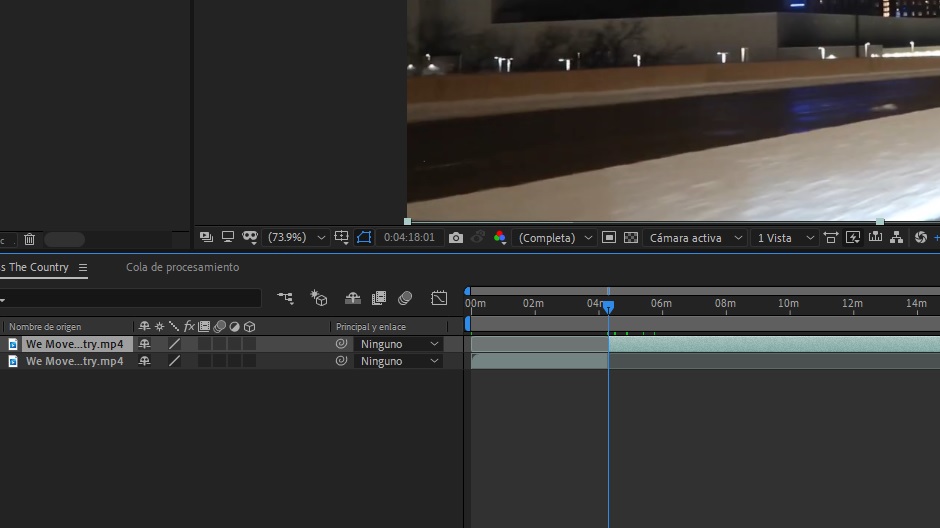Click the primary viewer monitor icon
Viewport: 940px width, 528px height.
[228, 237]
